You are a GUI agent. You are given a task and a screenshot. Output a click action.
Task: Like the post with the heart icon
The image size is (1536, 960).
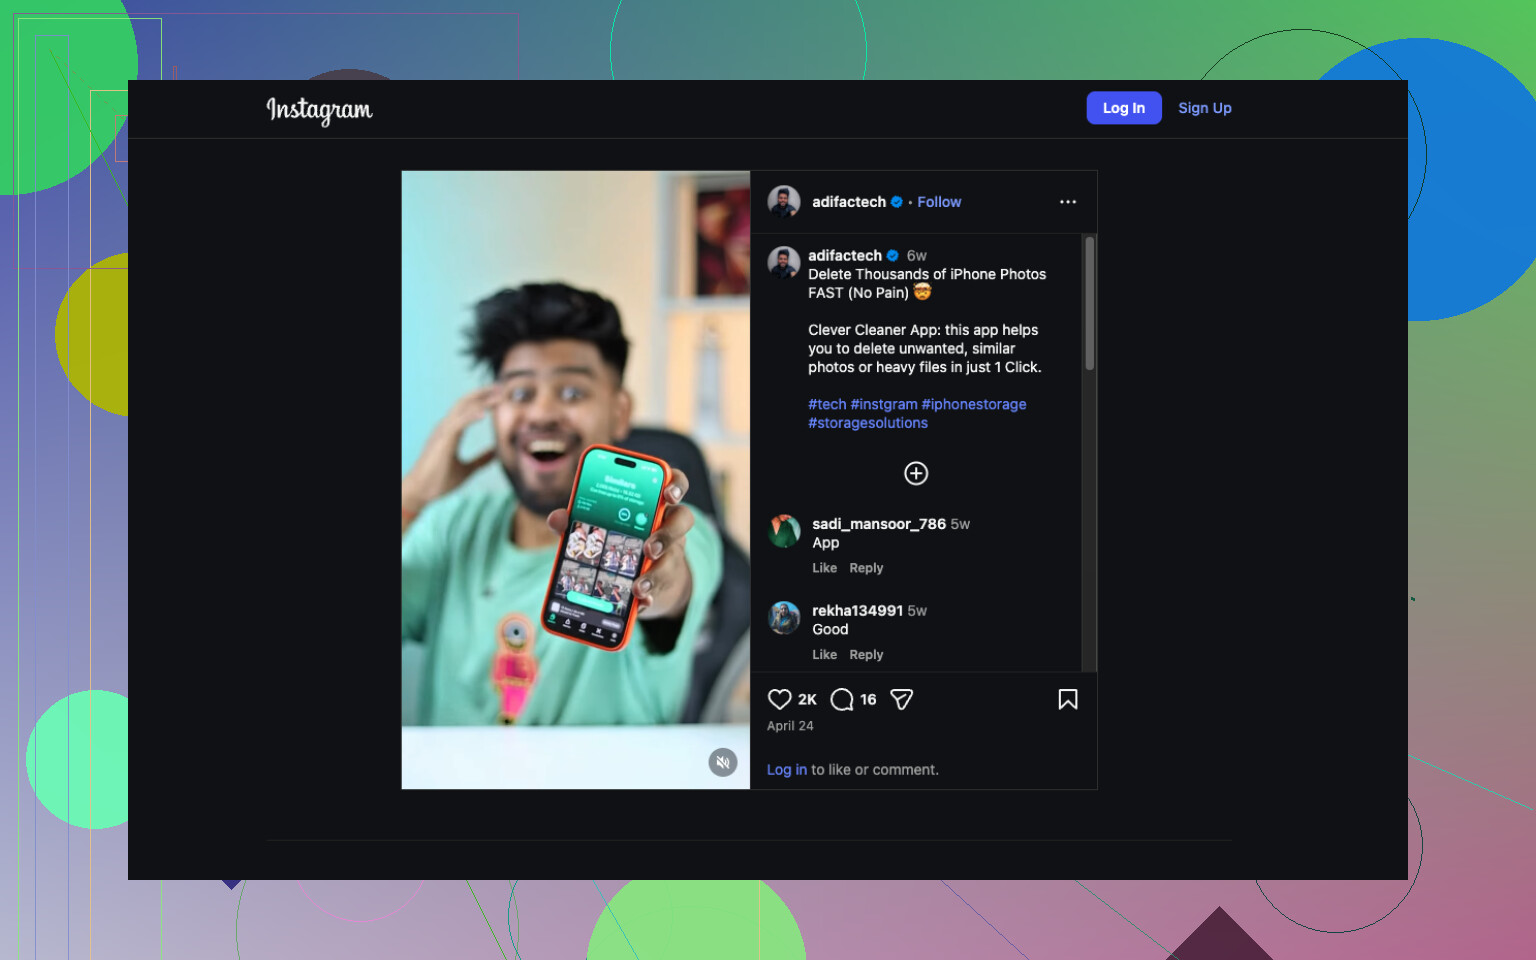(x=780, y=699)
